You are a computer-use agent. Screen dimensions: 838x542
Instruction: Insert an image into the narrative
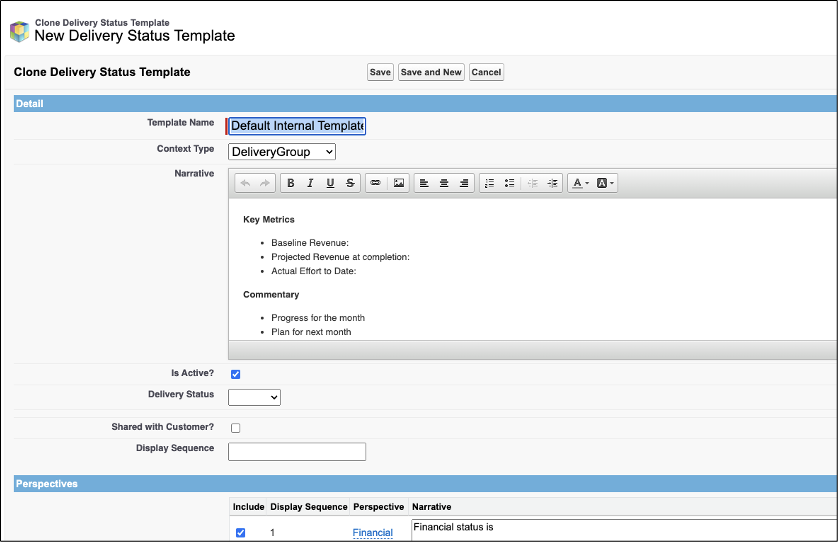pos(399,183)
